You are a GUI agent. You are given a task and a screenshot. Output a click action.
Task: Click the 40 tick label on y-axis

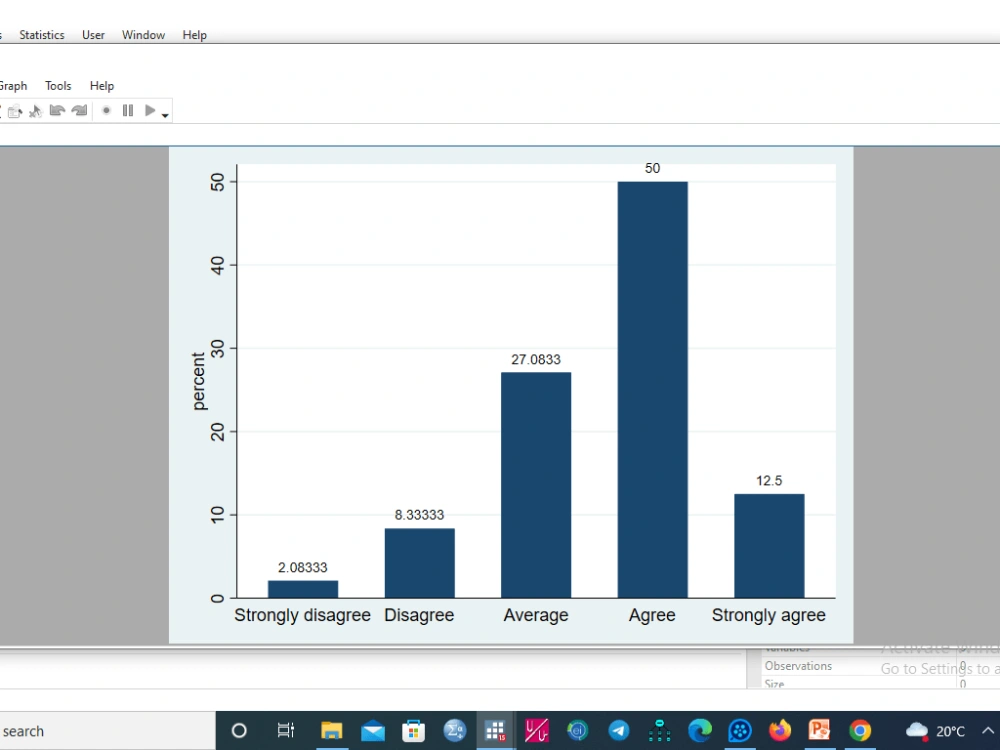(x=217, y=265)
